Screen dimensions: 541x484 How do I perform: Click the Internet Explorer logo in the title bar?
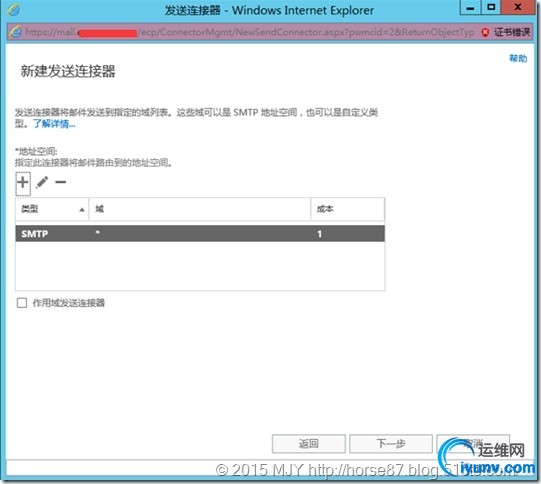click(x=13, y=10)
